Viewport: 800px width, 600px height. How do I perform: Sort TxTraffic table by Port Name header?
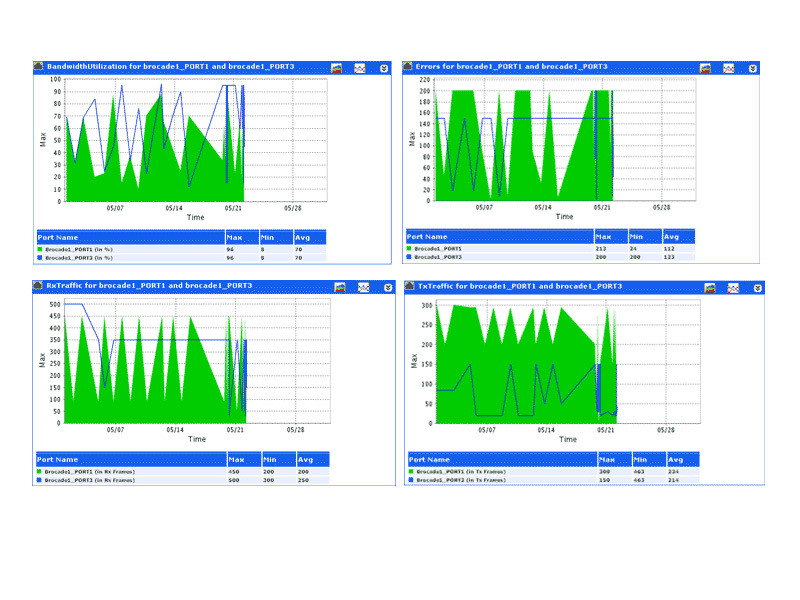(503, 459)
